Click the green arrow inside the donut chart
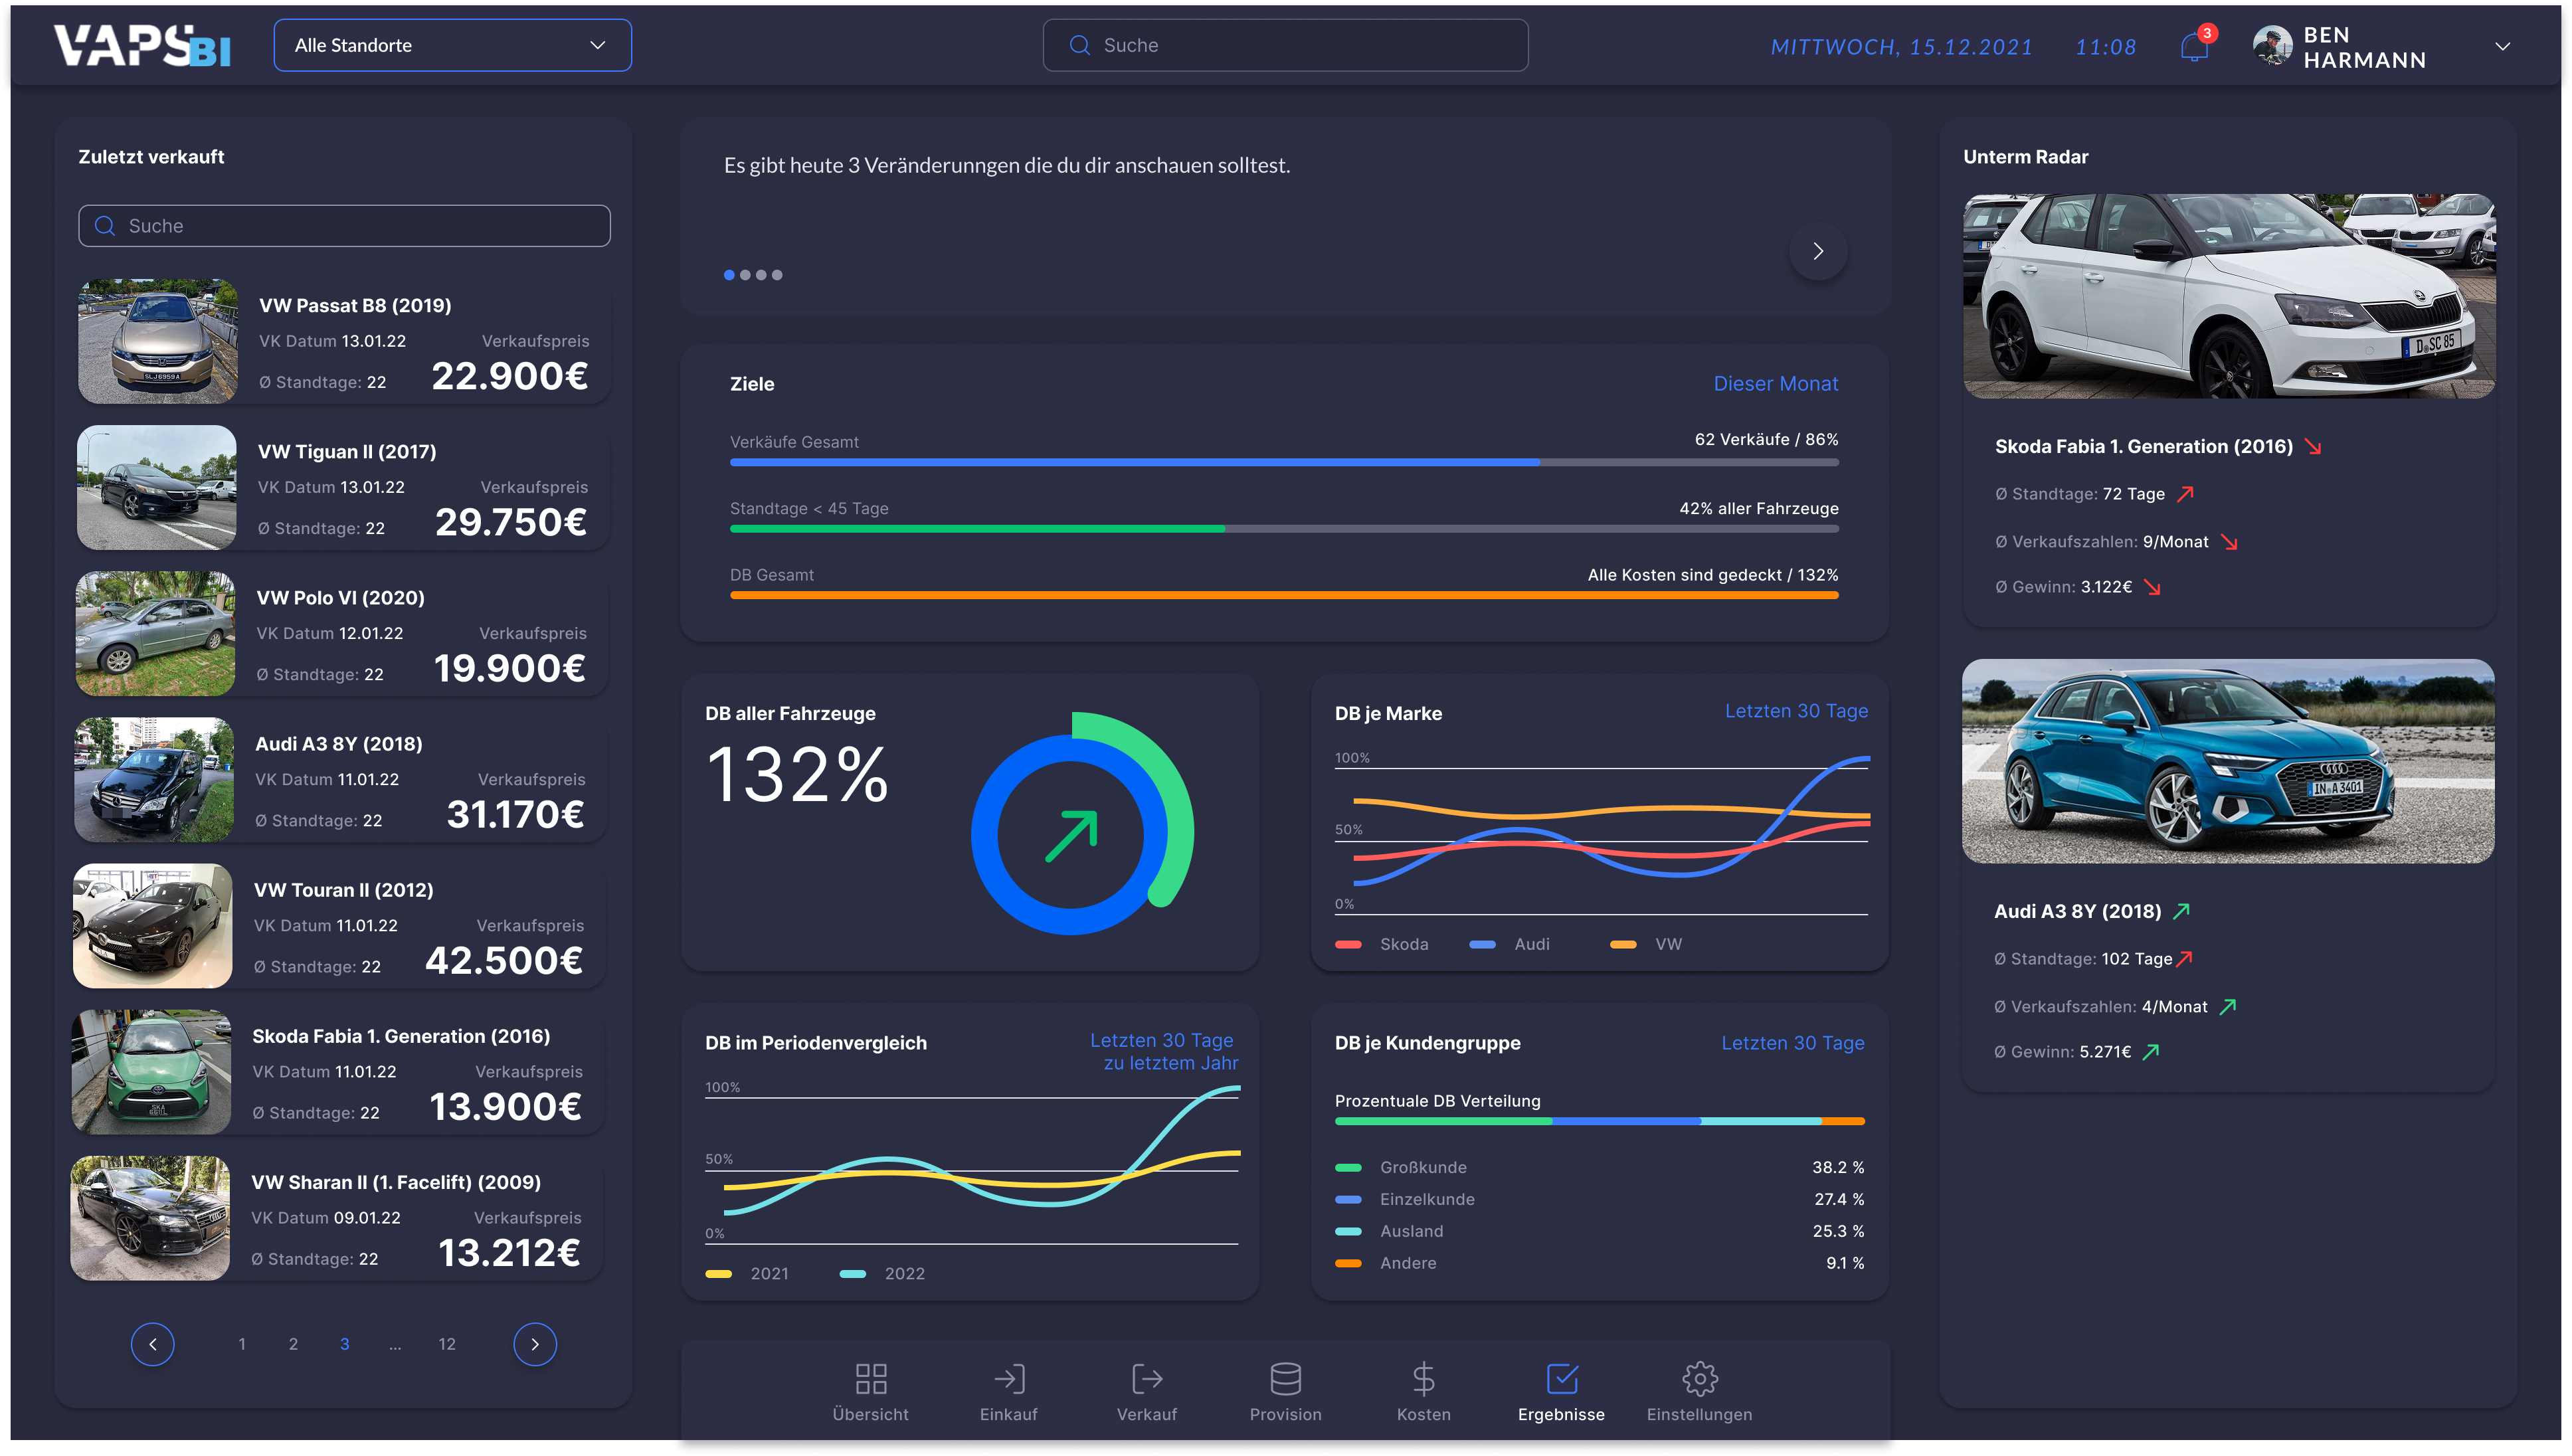Viewport: 2572px width, 1456px height. [x=1071, y=835]
